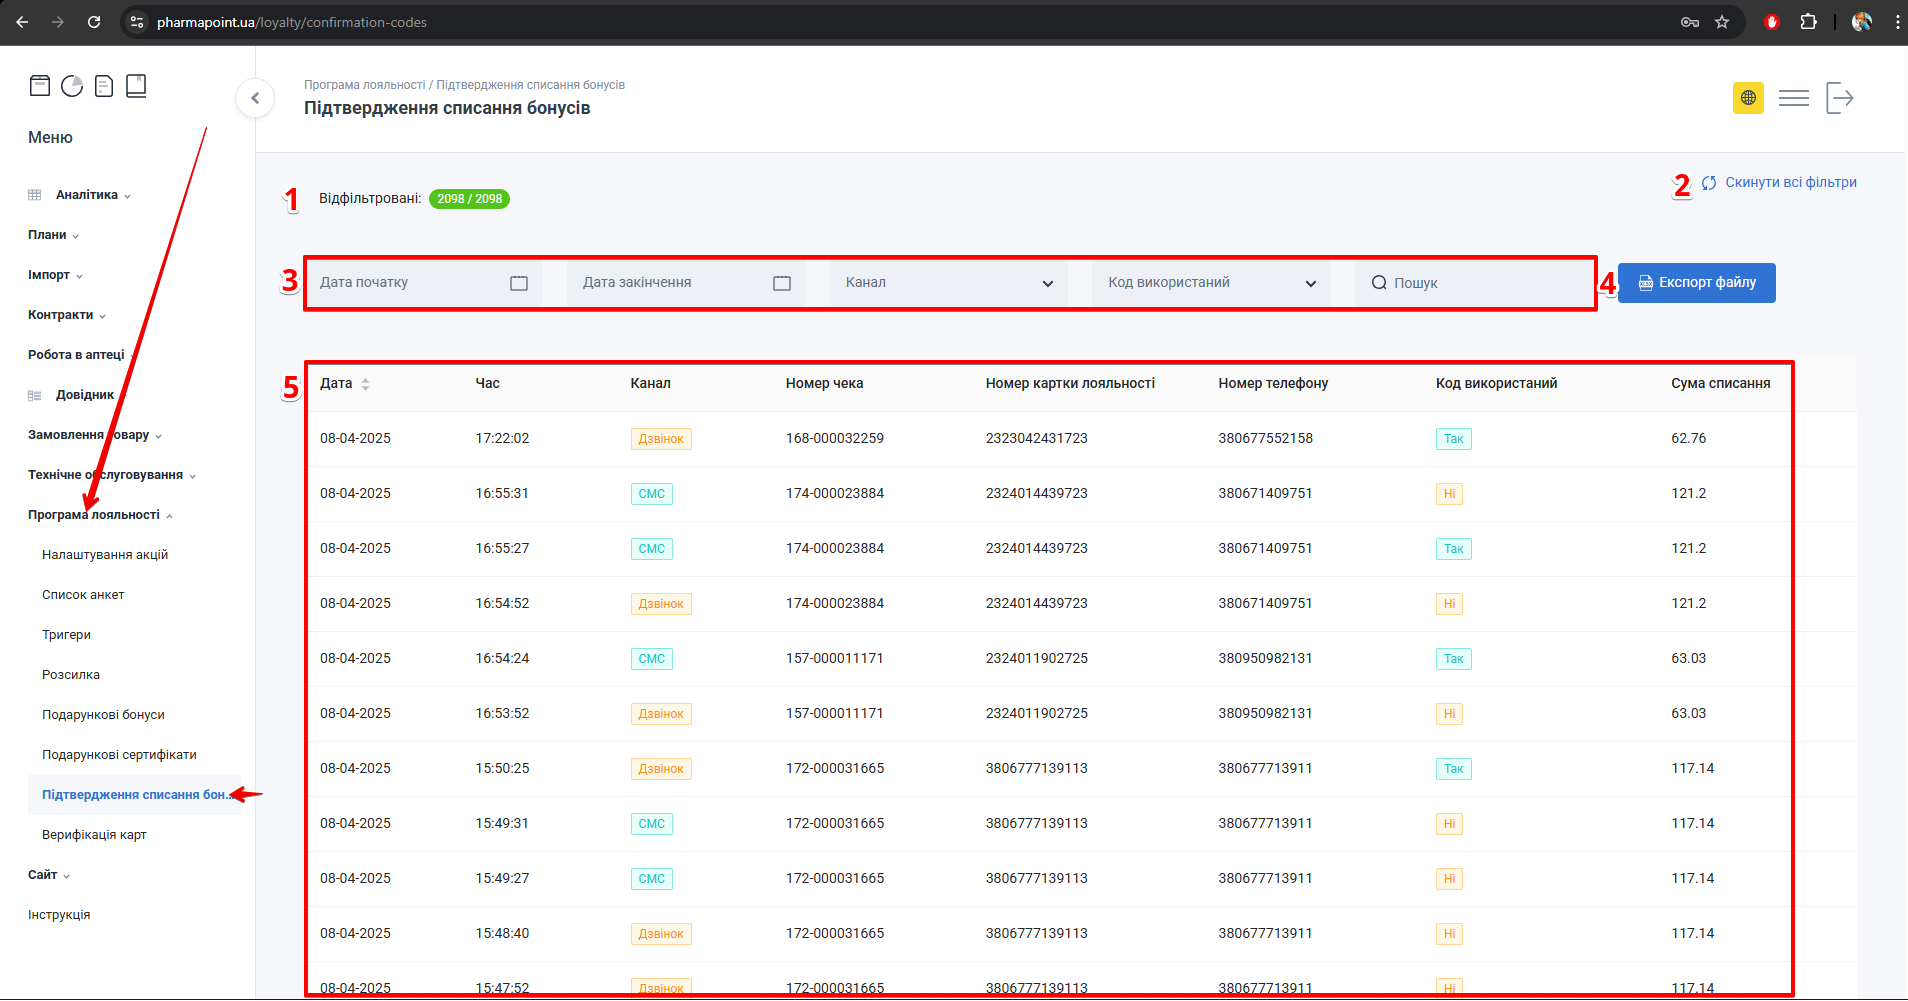
Task: Open the yellow globe language selector
Action: pyautogui.click(x=1748, y=98)
